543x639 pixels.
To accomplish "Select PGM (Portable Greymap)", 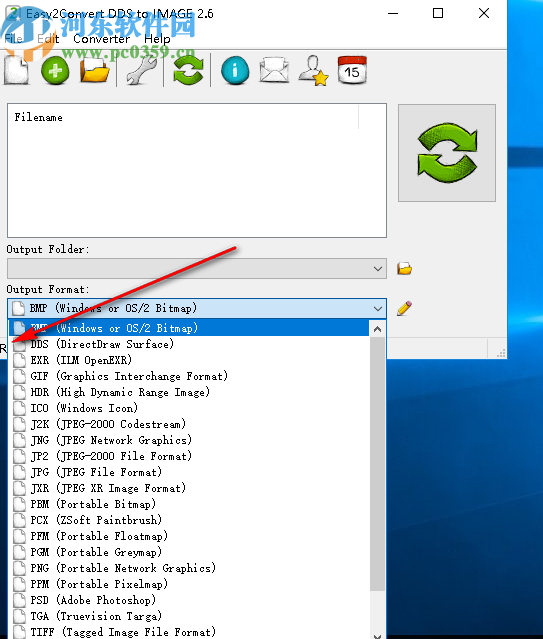I will pyautogui.click(x=189, y=552).
